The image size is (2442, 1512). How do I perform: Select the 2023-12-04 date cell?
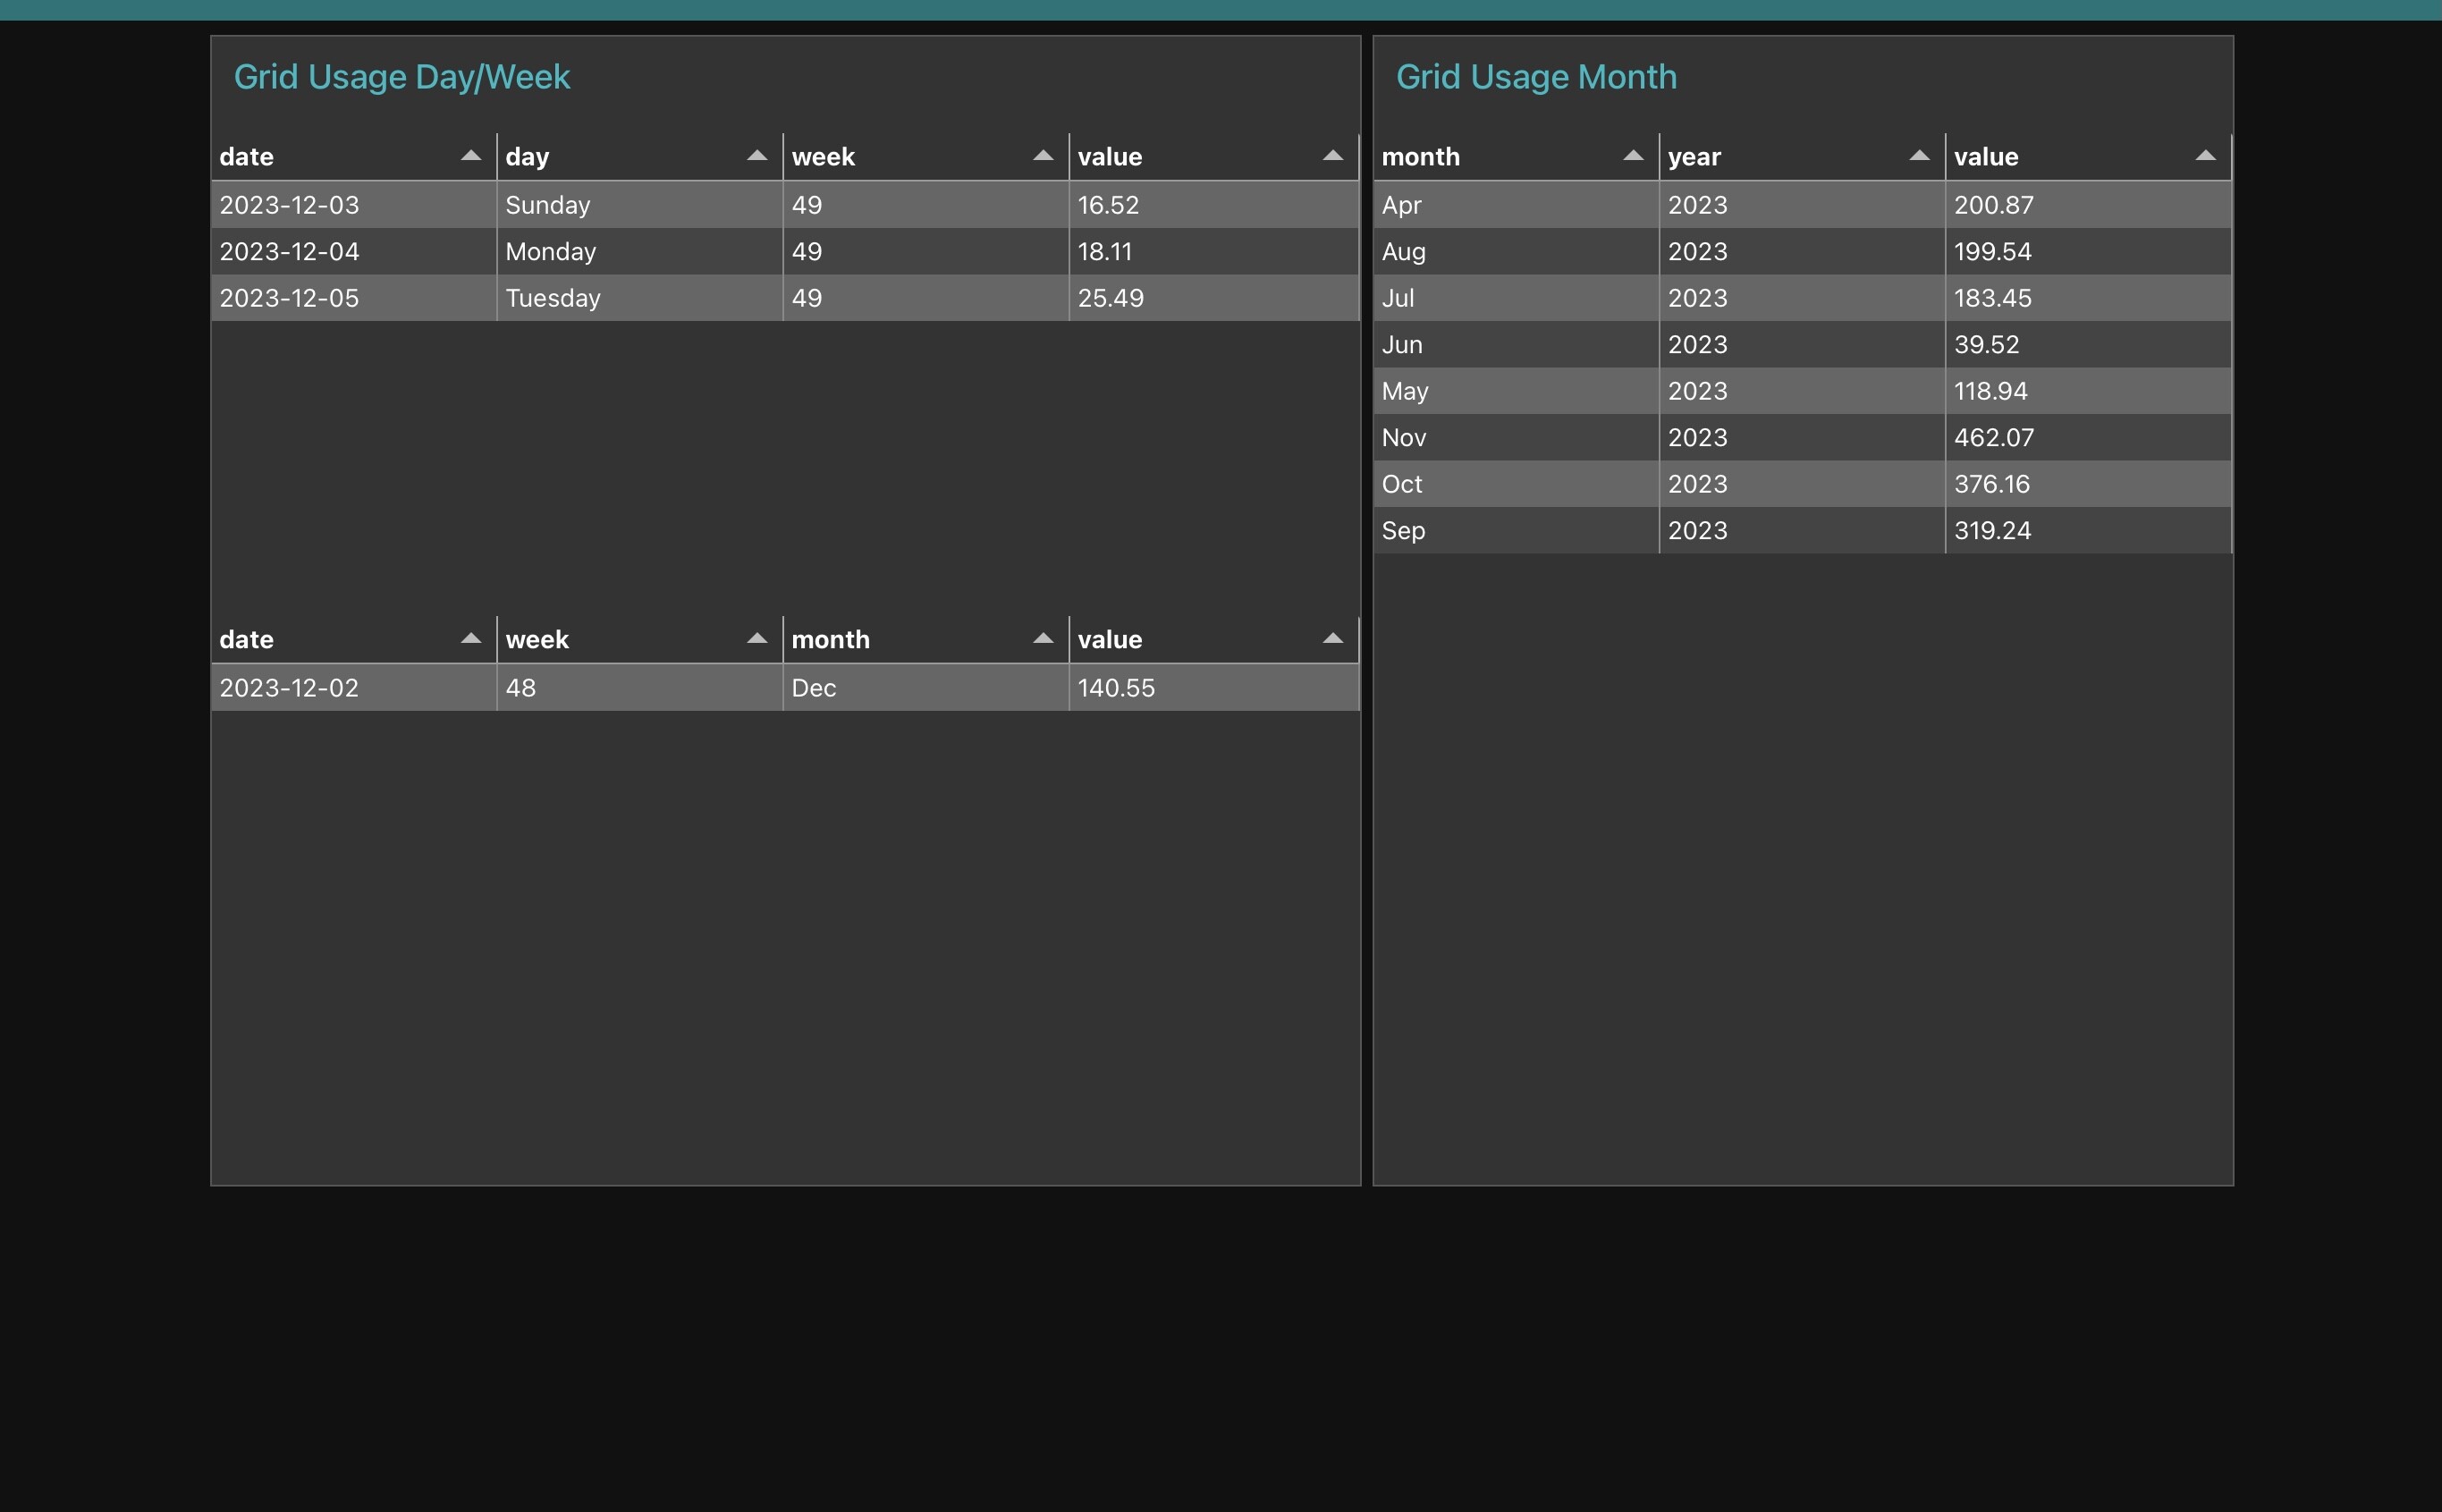(x=354, y=251)
